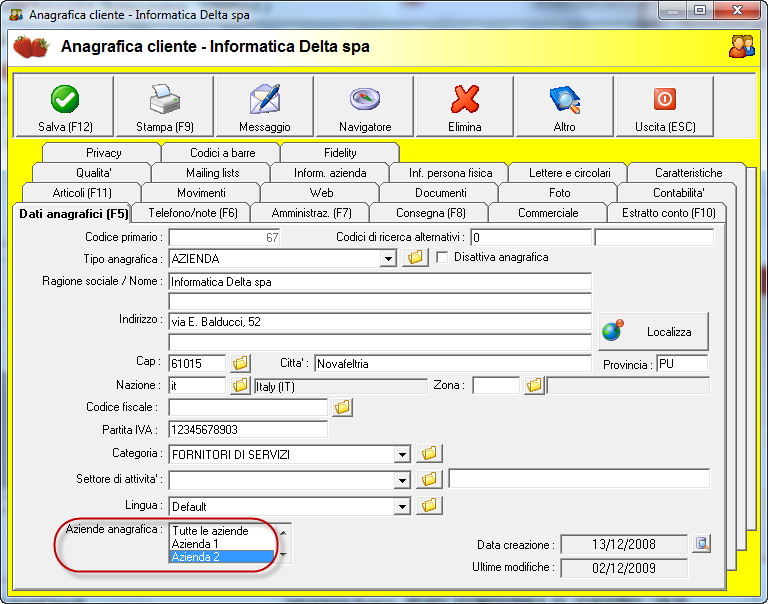Screen dimensions: 768x604
Task: Click the Salva (F12) green checkmark button
Action: coord(65,106)
